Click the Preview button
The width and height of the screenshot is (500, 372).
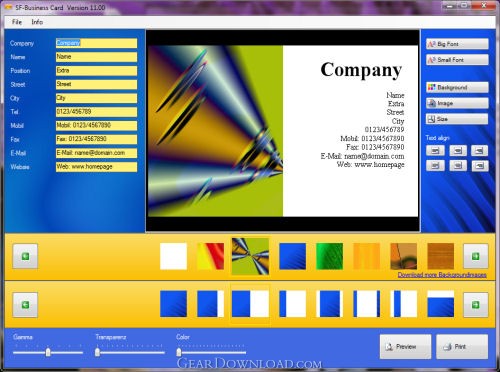pos(405,347)
